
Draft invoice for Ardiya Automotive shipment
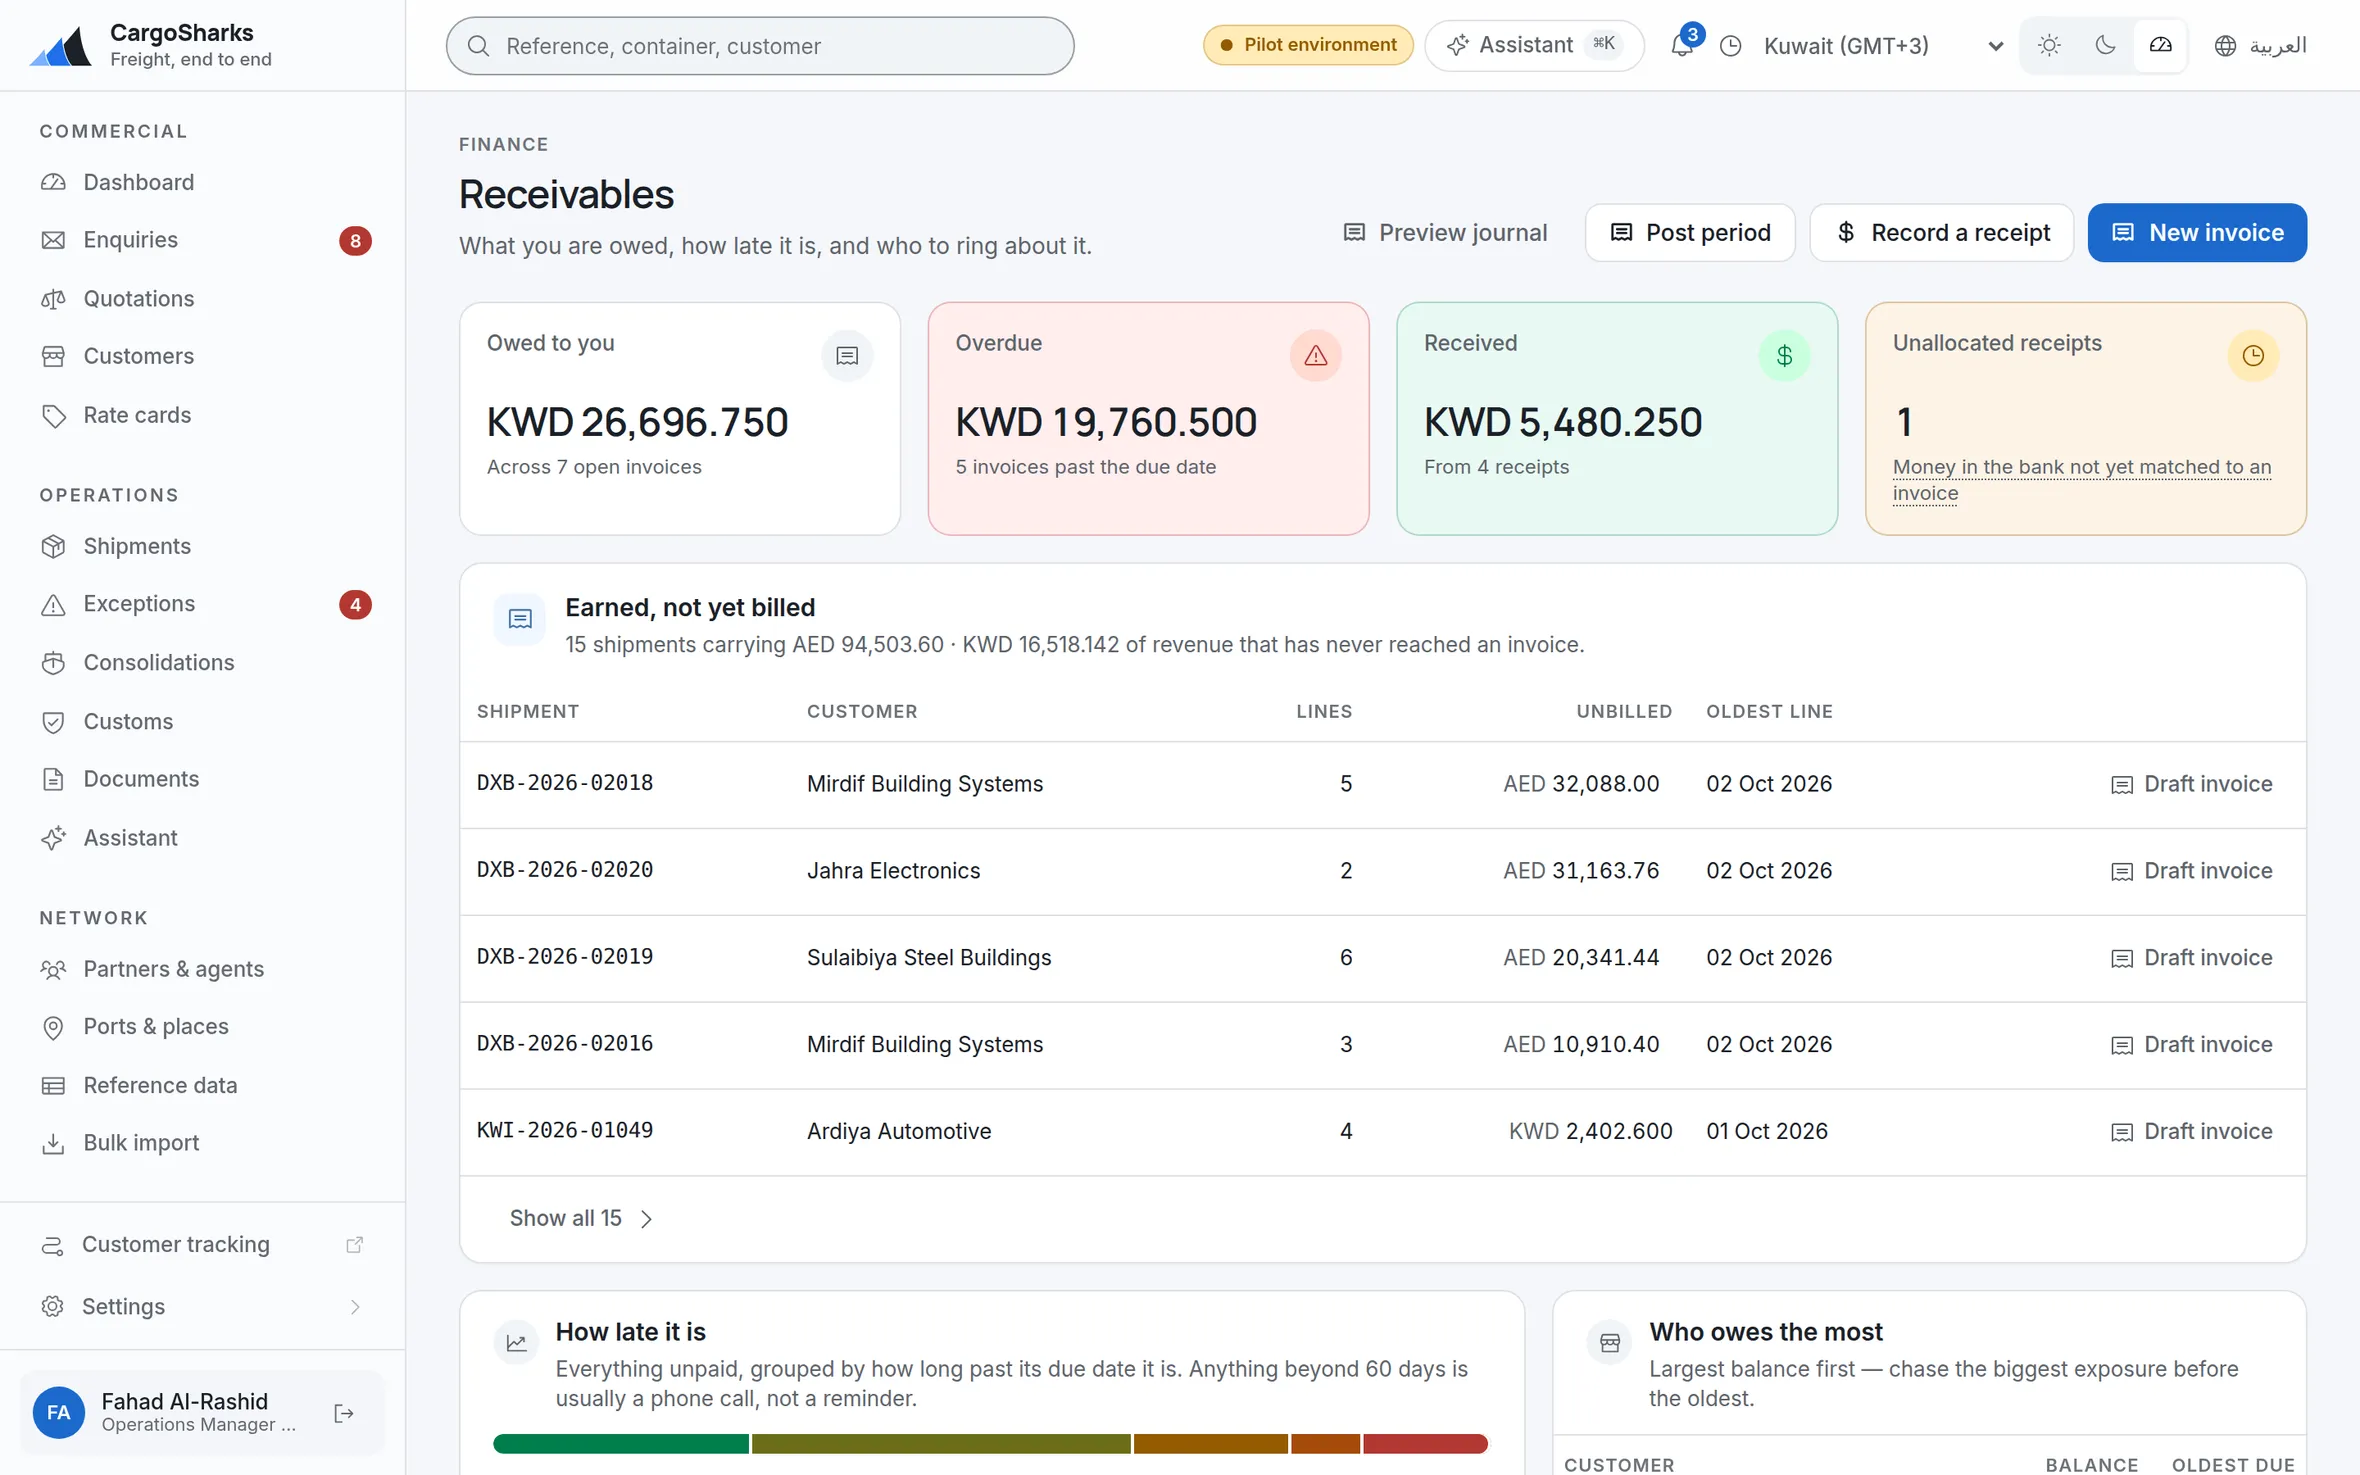point(2191,1131)
